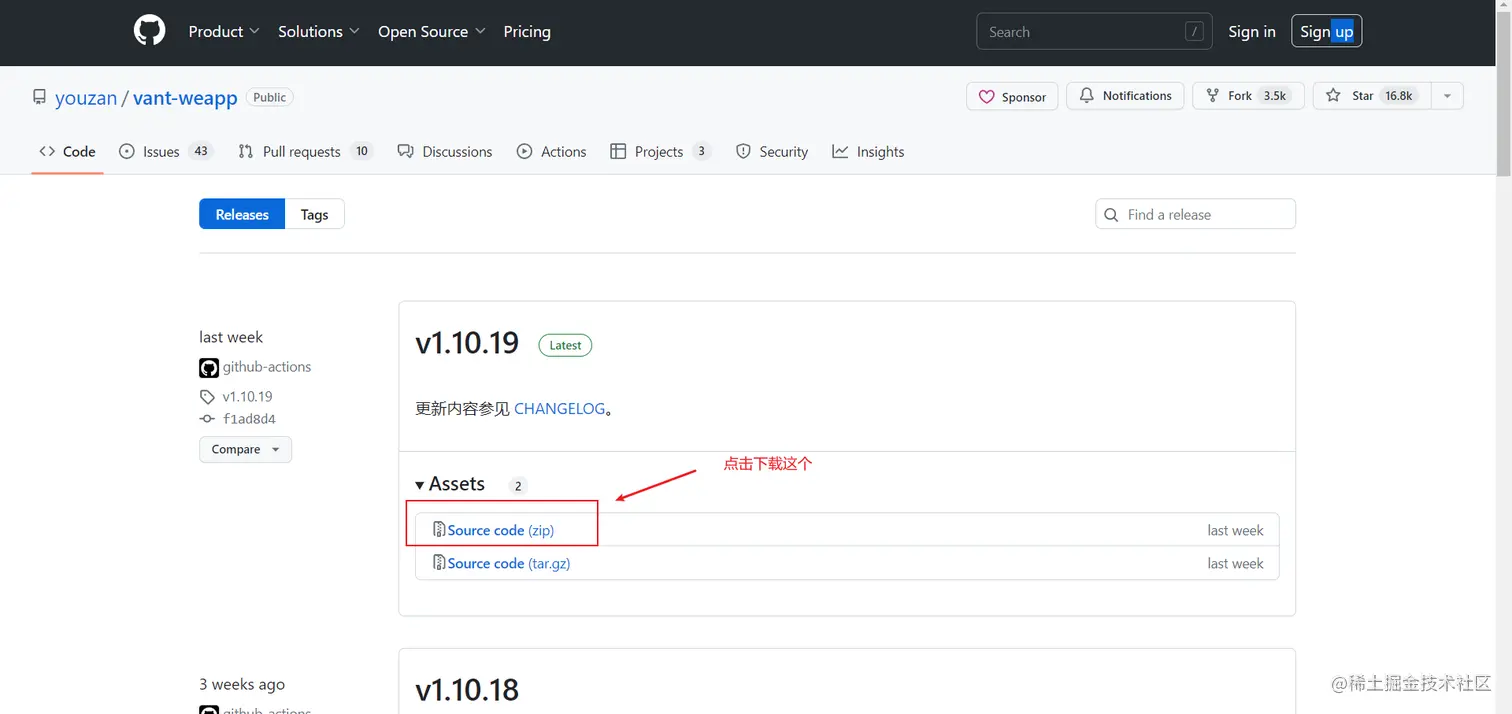Image resolution: width=1512 pixels, height=714 pixels.
Task: Click the Star 16.8k button
Action: pos(1372,96)
